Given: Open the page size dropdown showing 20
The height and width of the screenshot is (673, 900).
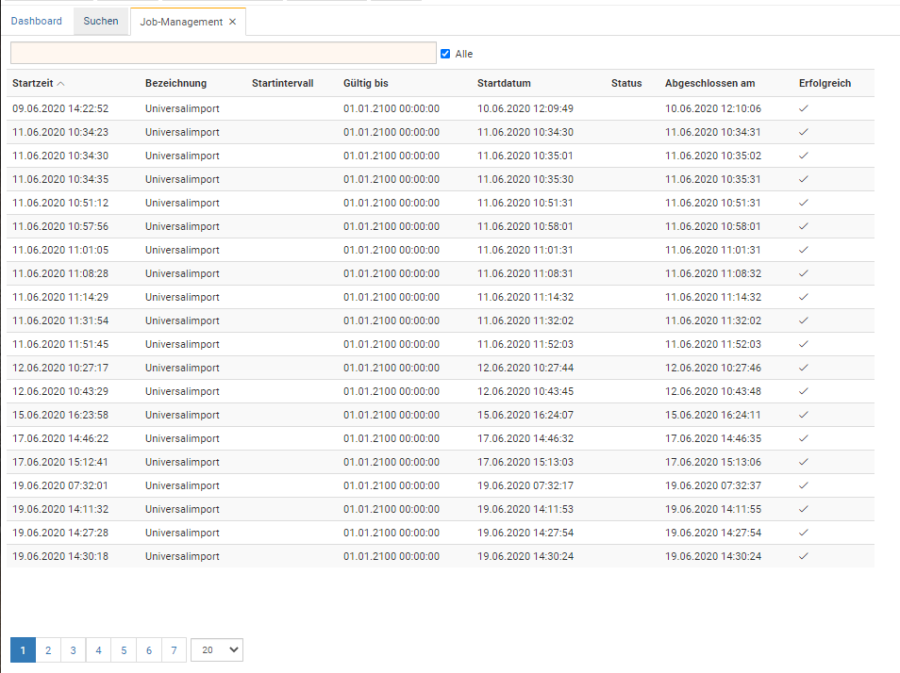Looking at the screenshot, I should [x=217, y=650].
